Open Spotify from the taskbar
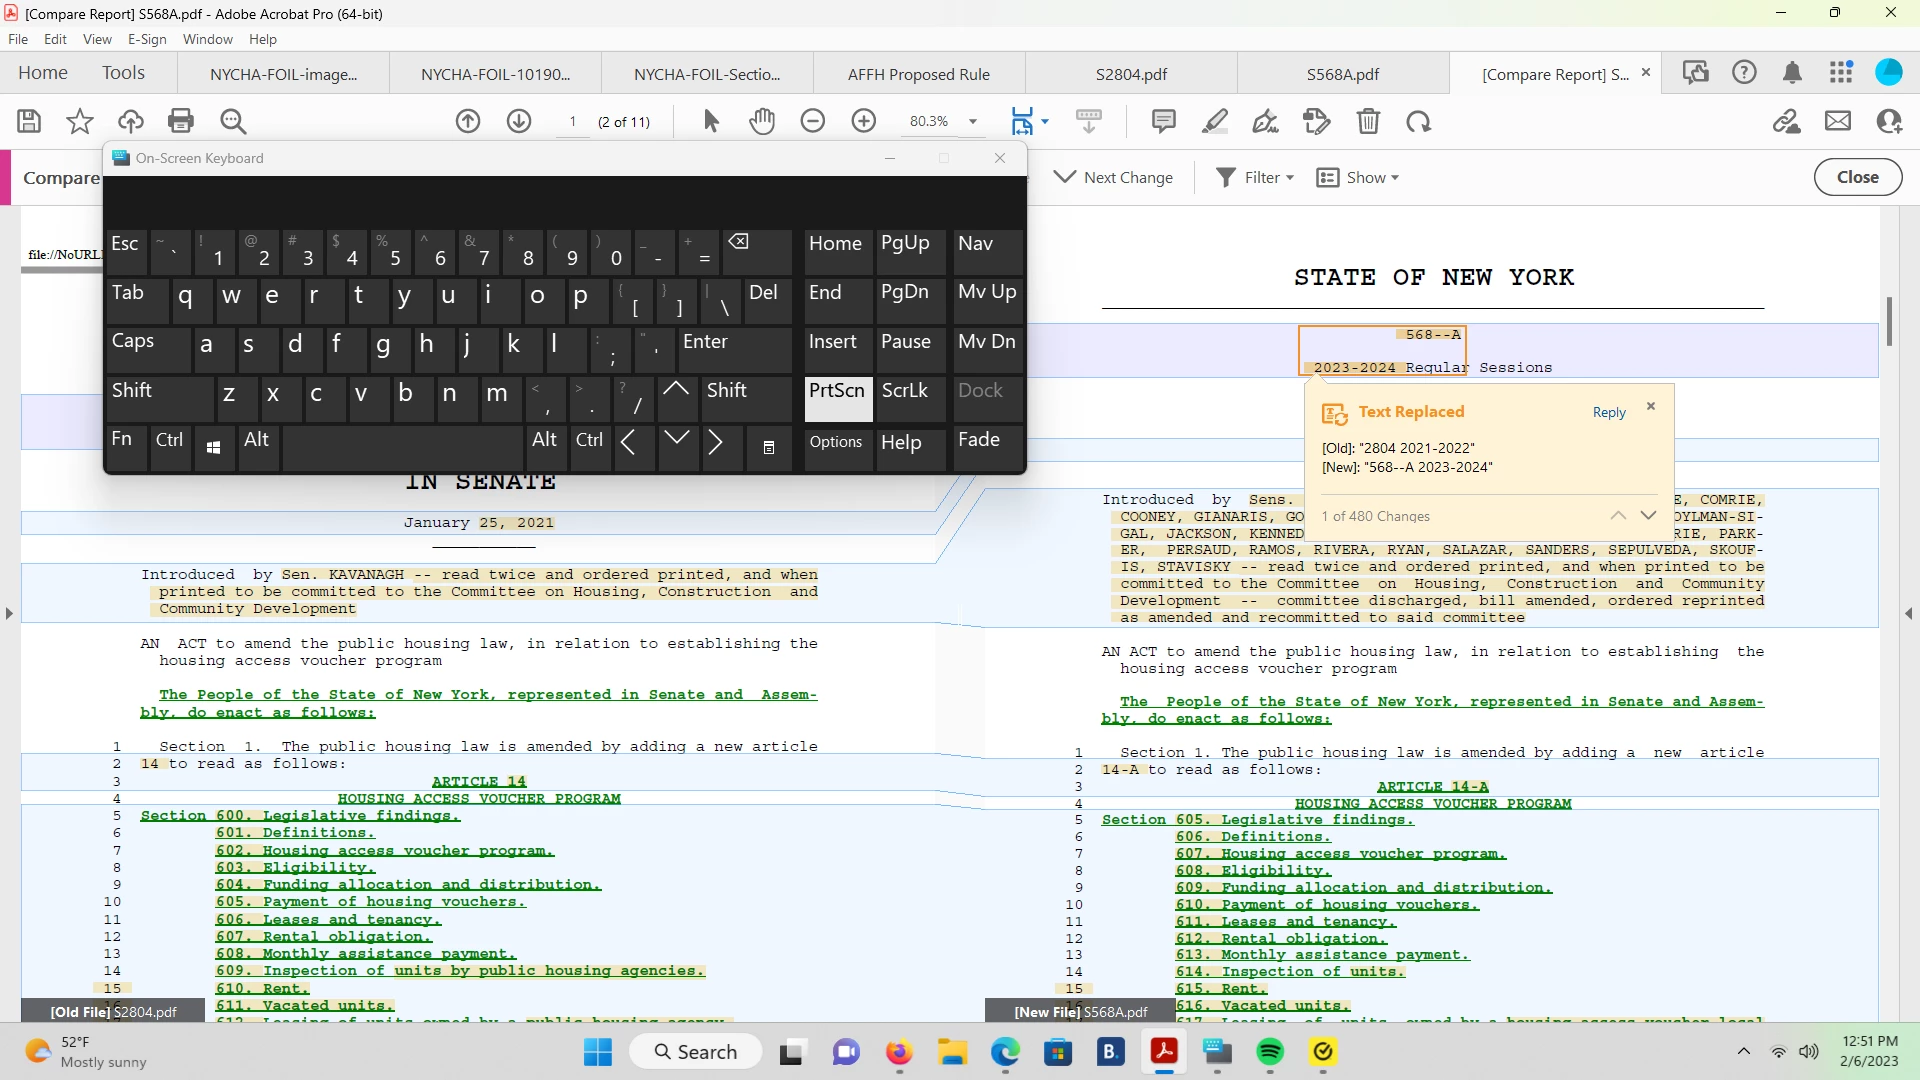 [1270, 1052]
